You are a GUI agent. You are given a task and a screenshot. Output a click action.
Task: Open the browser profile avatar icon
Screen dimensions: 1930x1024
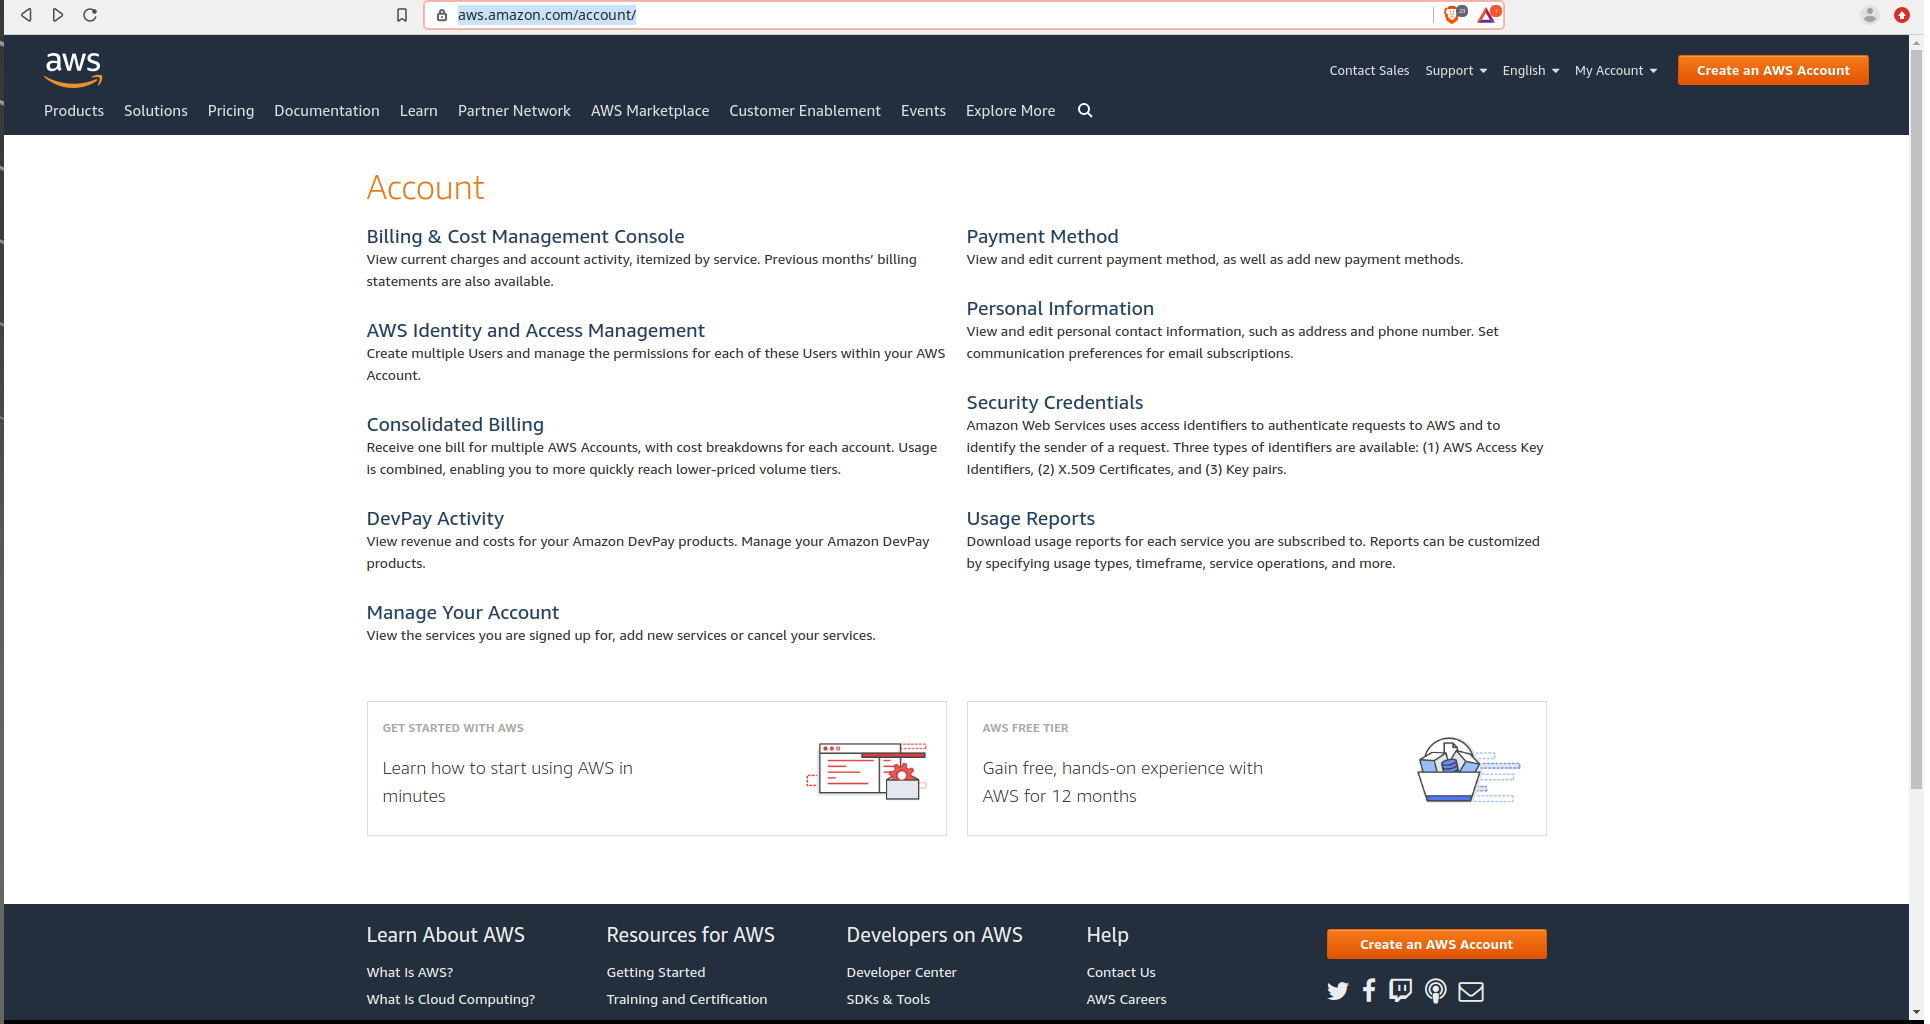[x=1869, y=15]
